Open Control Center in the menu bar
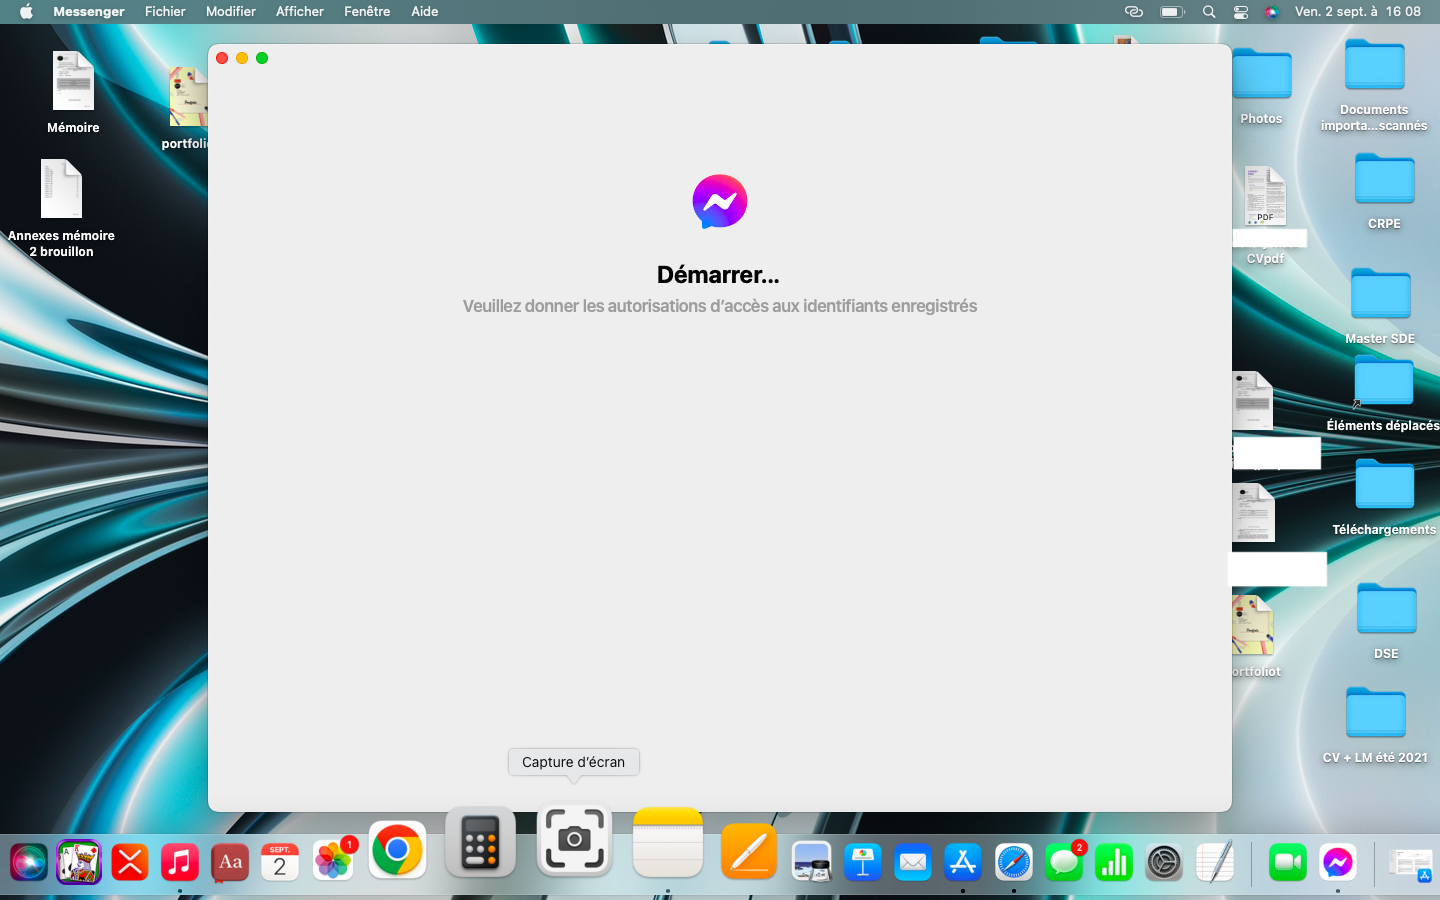This screenshot has height=900, width=1440. coord(1241,12)
